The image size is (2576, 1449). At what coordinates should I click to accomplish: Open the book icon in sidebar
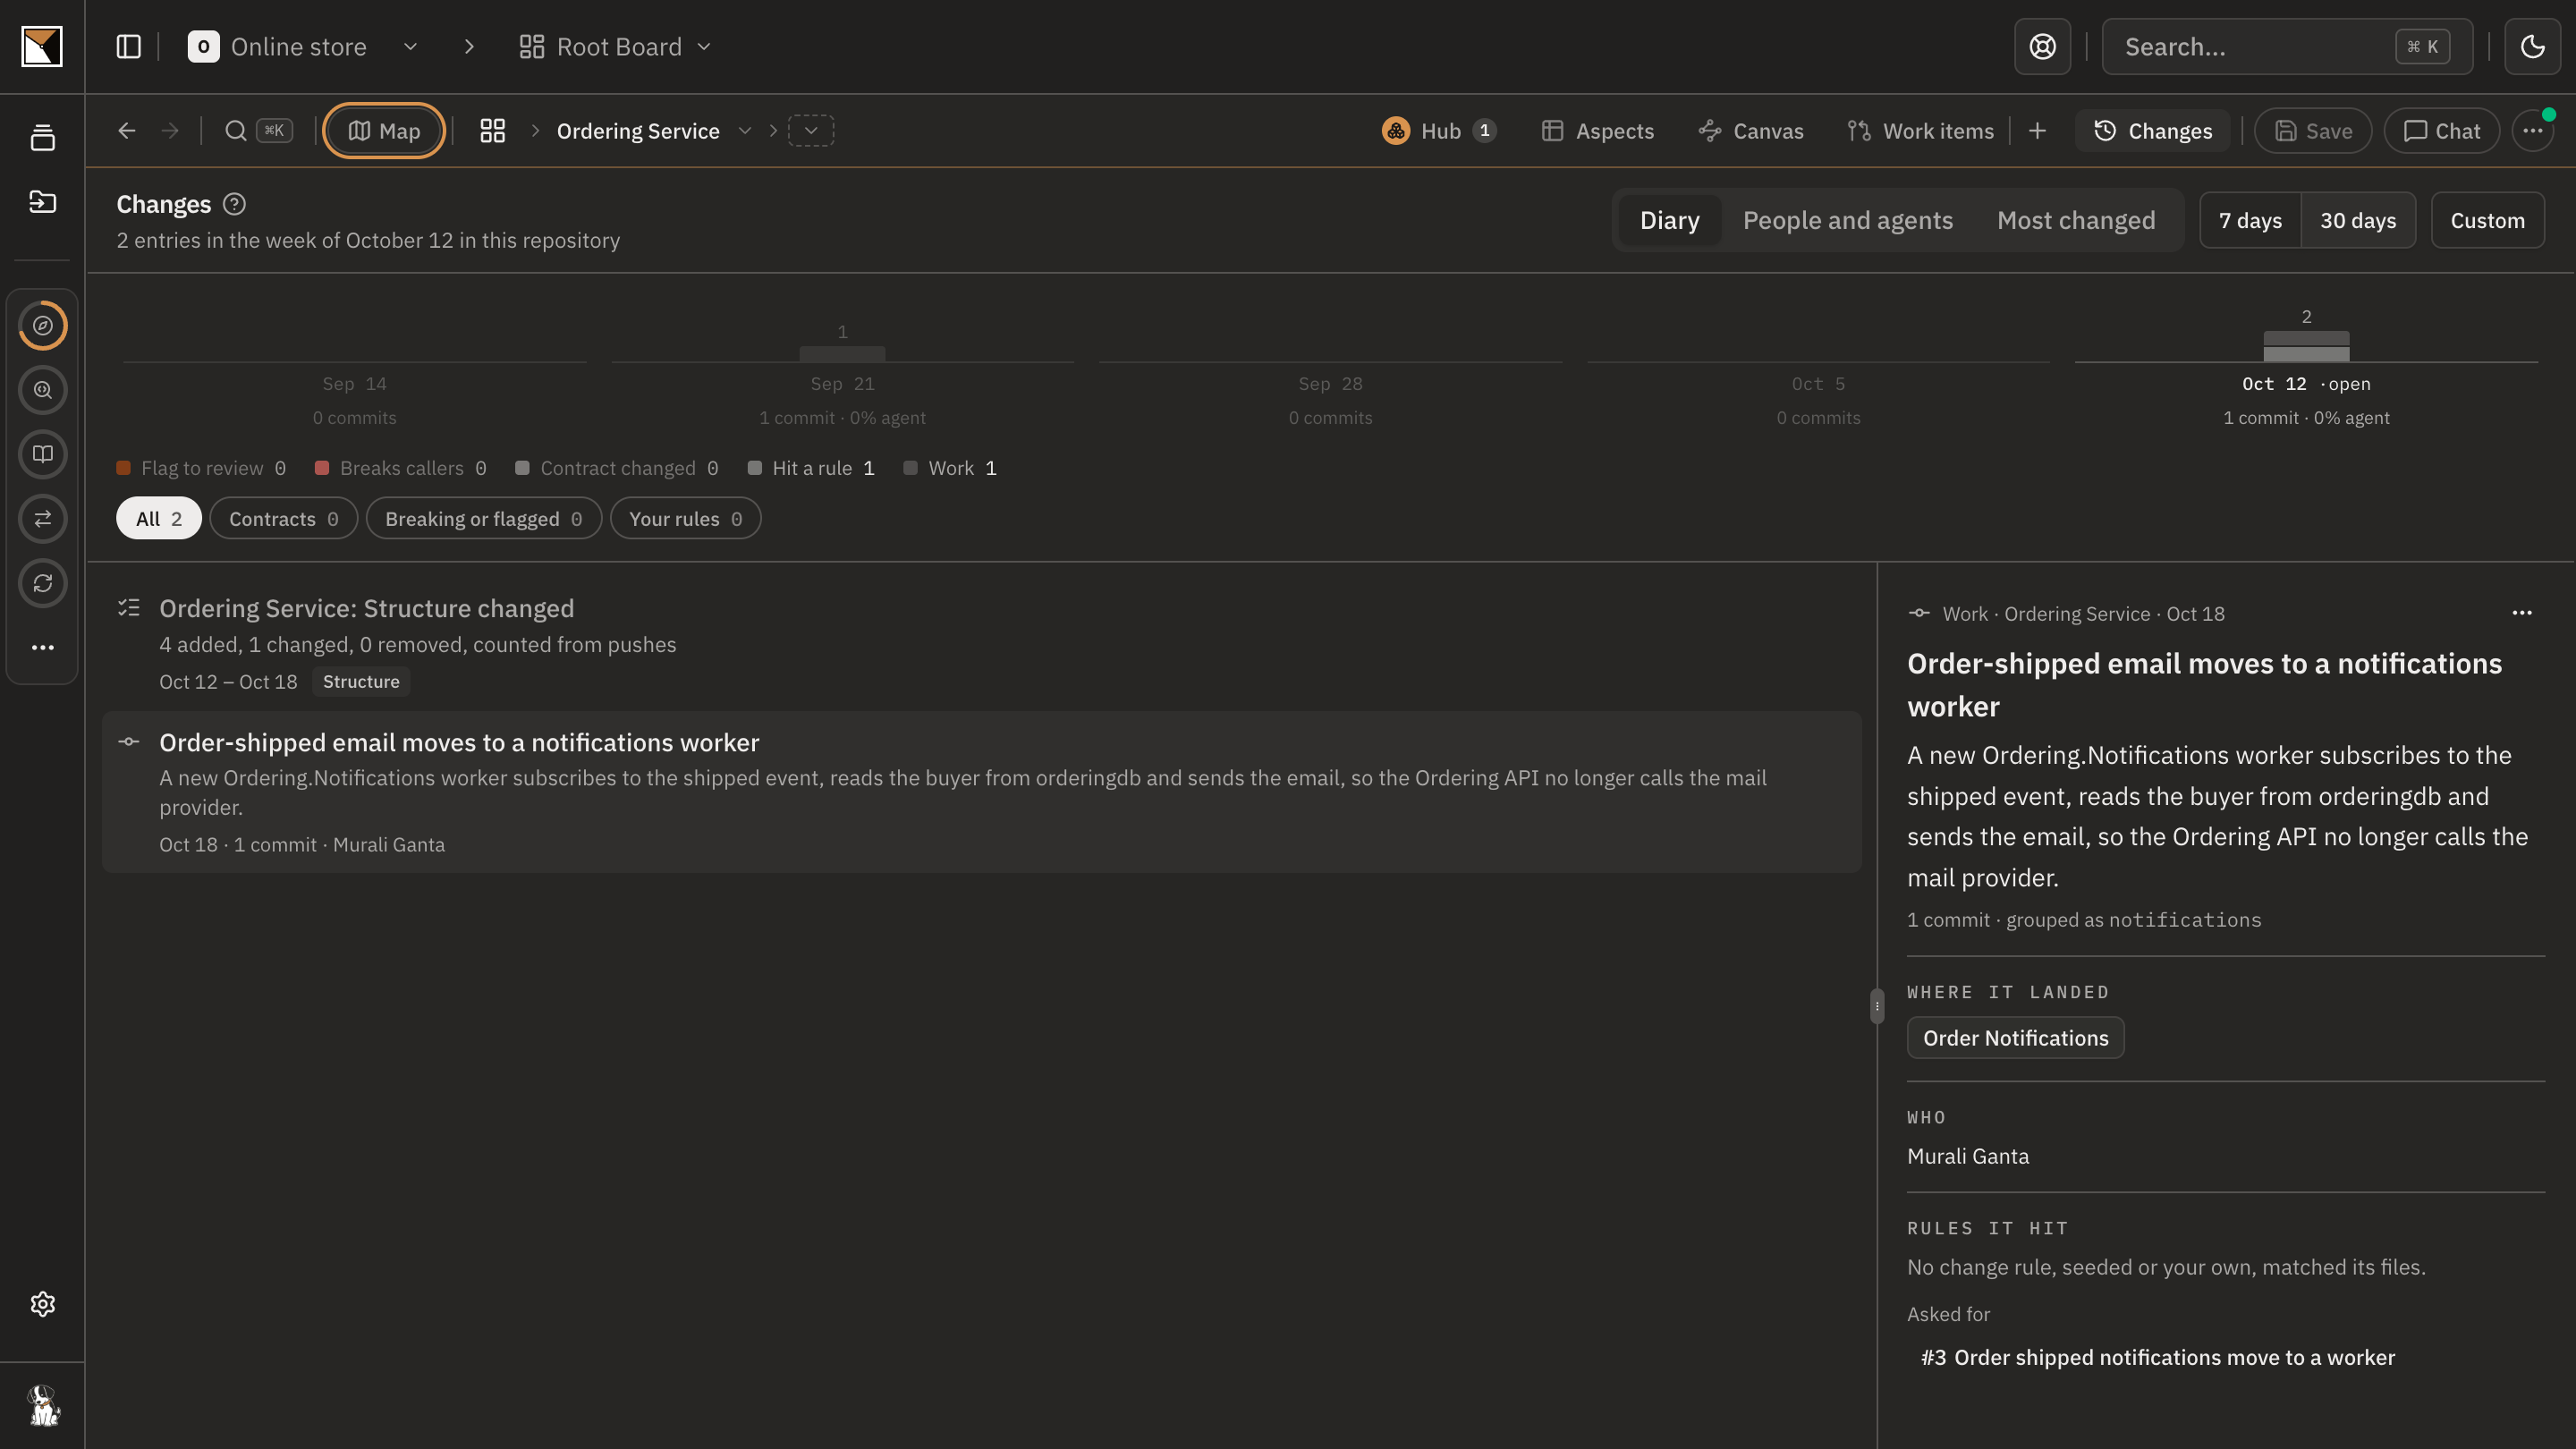[x=42, y=454]
